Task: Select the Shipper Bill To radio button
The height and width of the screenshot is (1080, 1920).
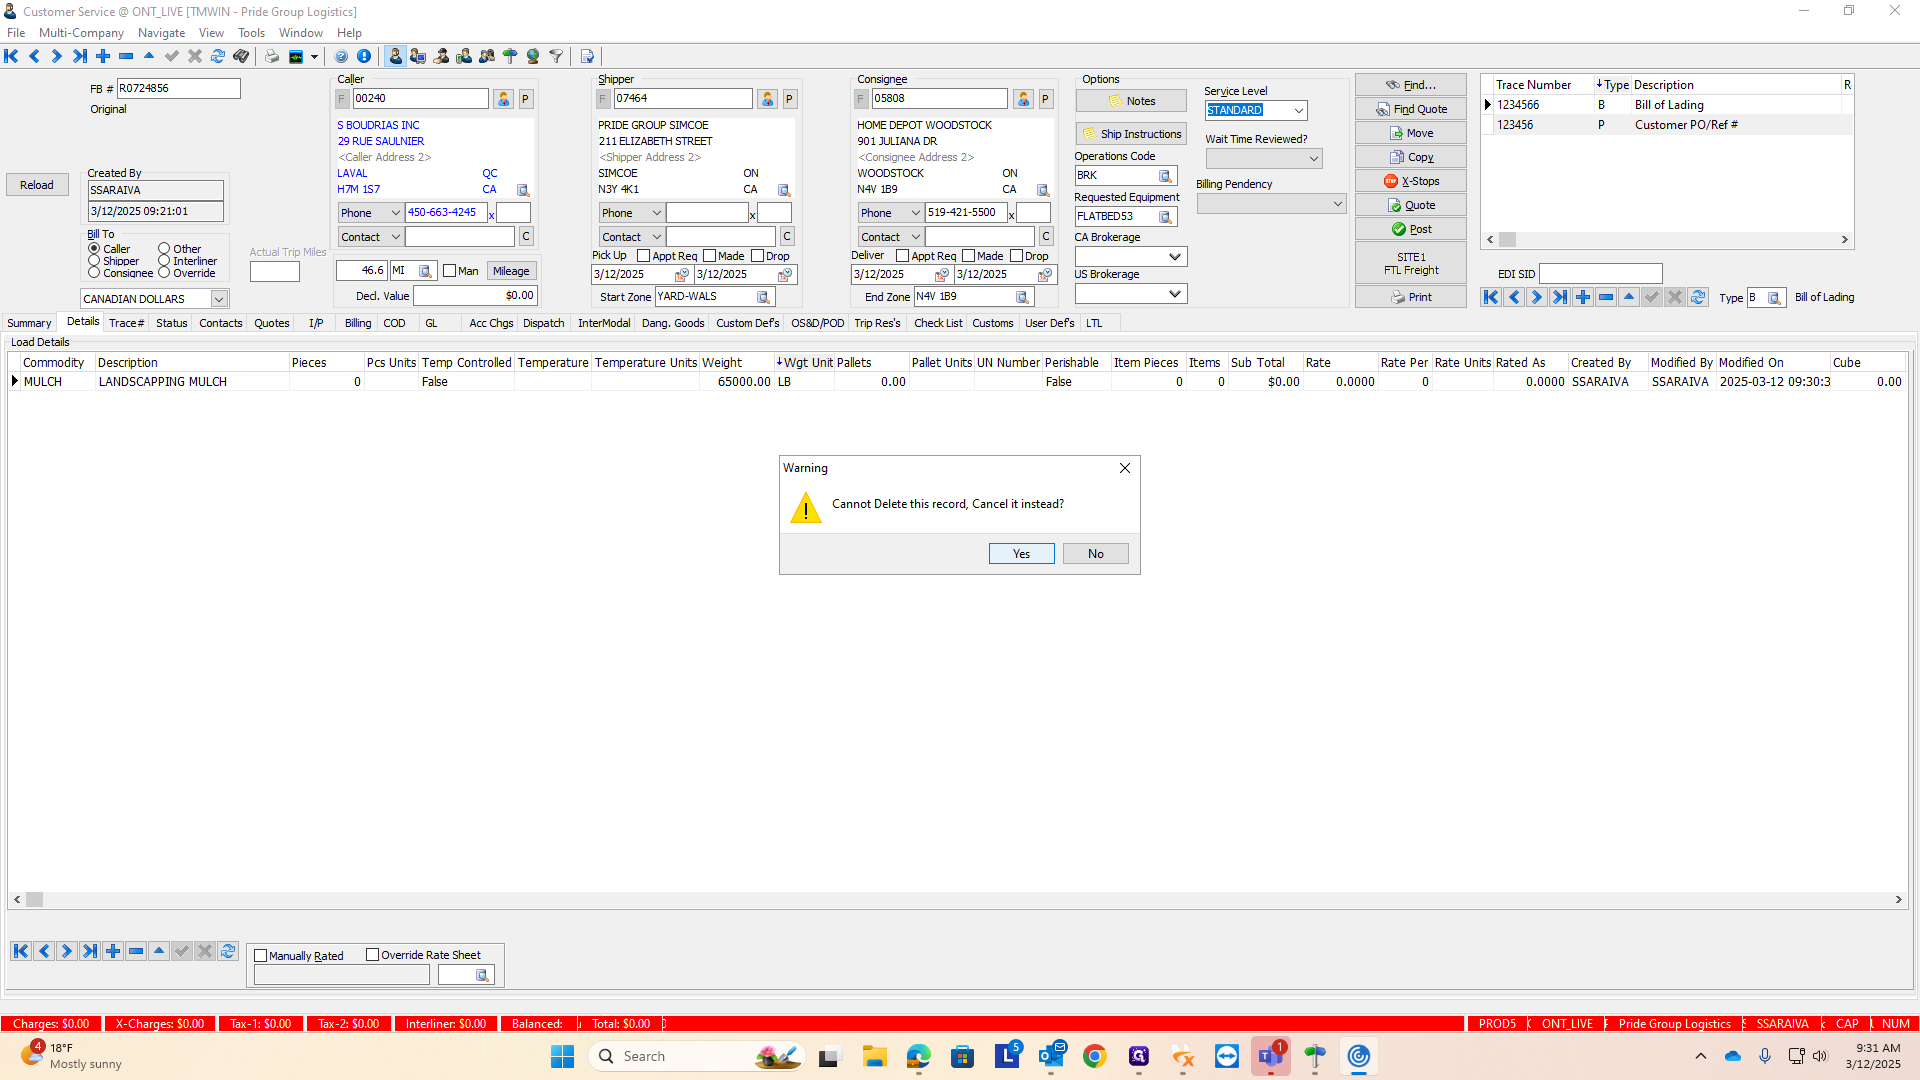Action: (94, 261)
